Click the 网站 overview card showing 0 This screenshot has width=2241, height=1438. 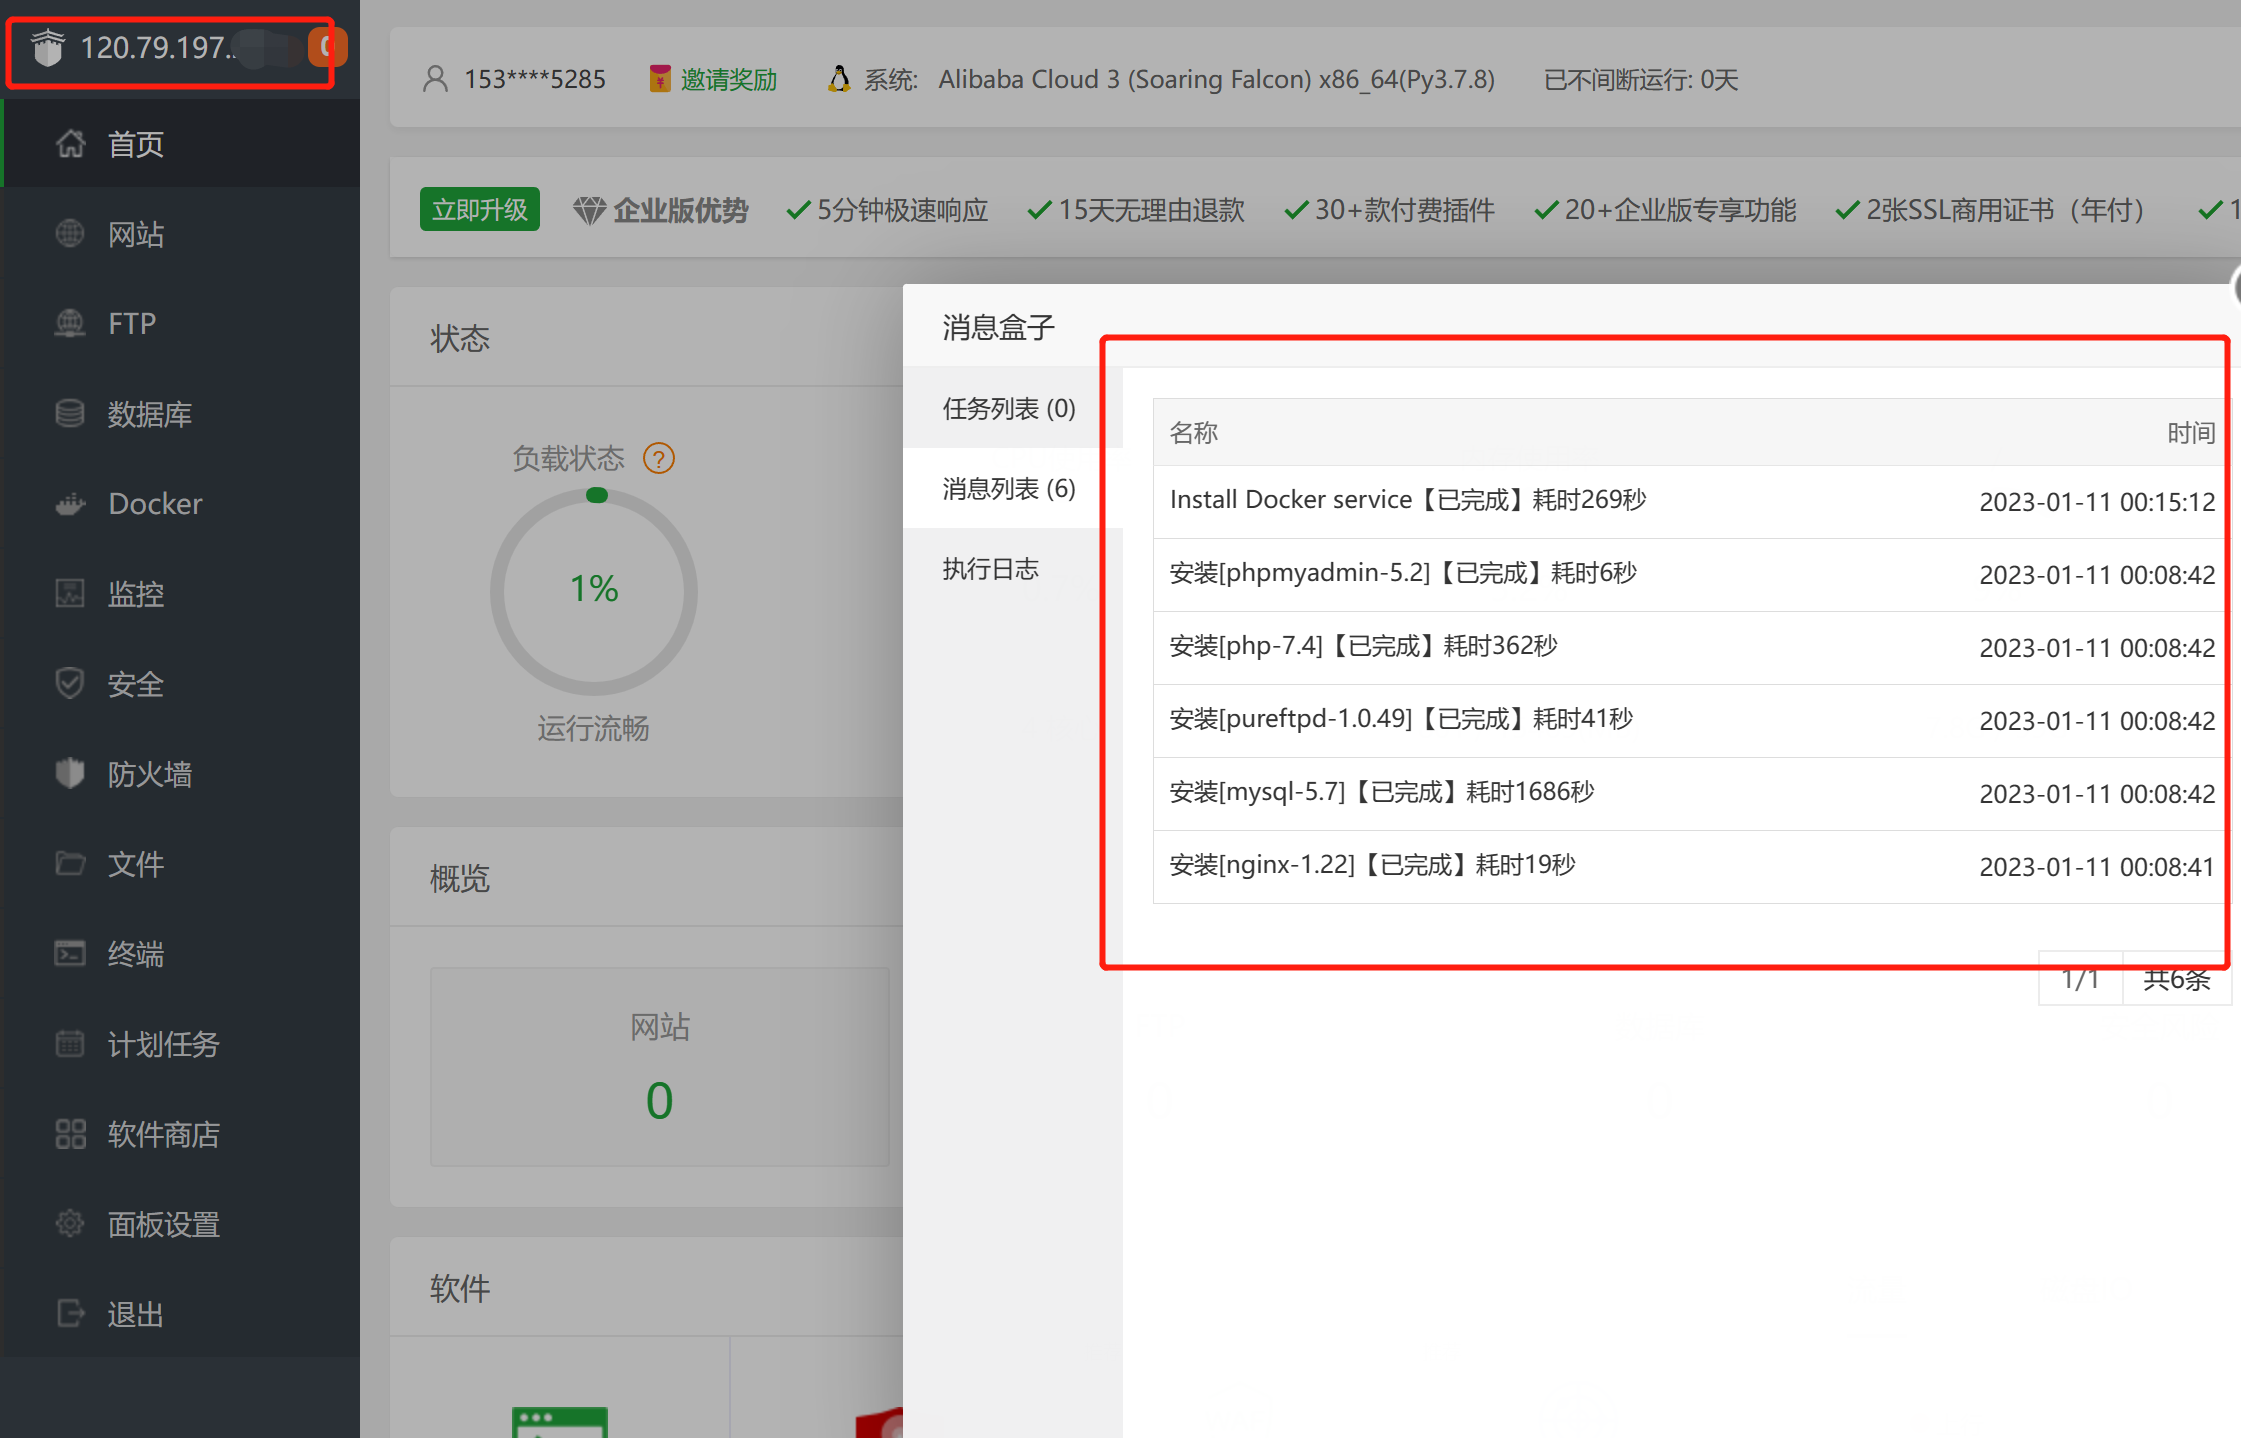coord(660,1066)
